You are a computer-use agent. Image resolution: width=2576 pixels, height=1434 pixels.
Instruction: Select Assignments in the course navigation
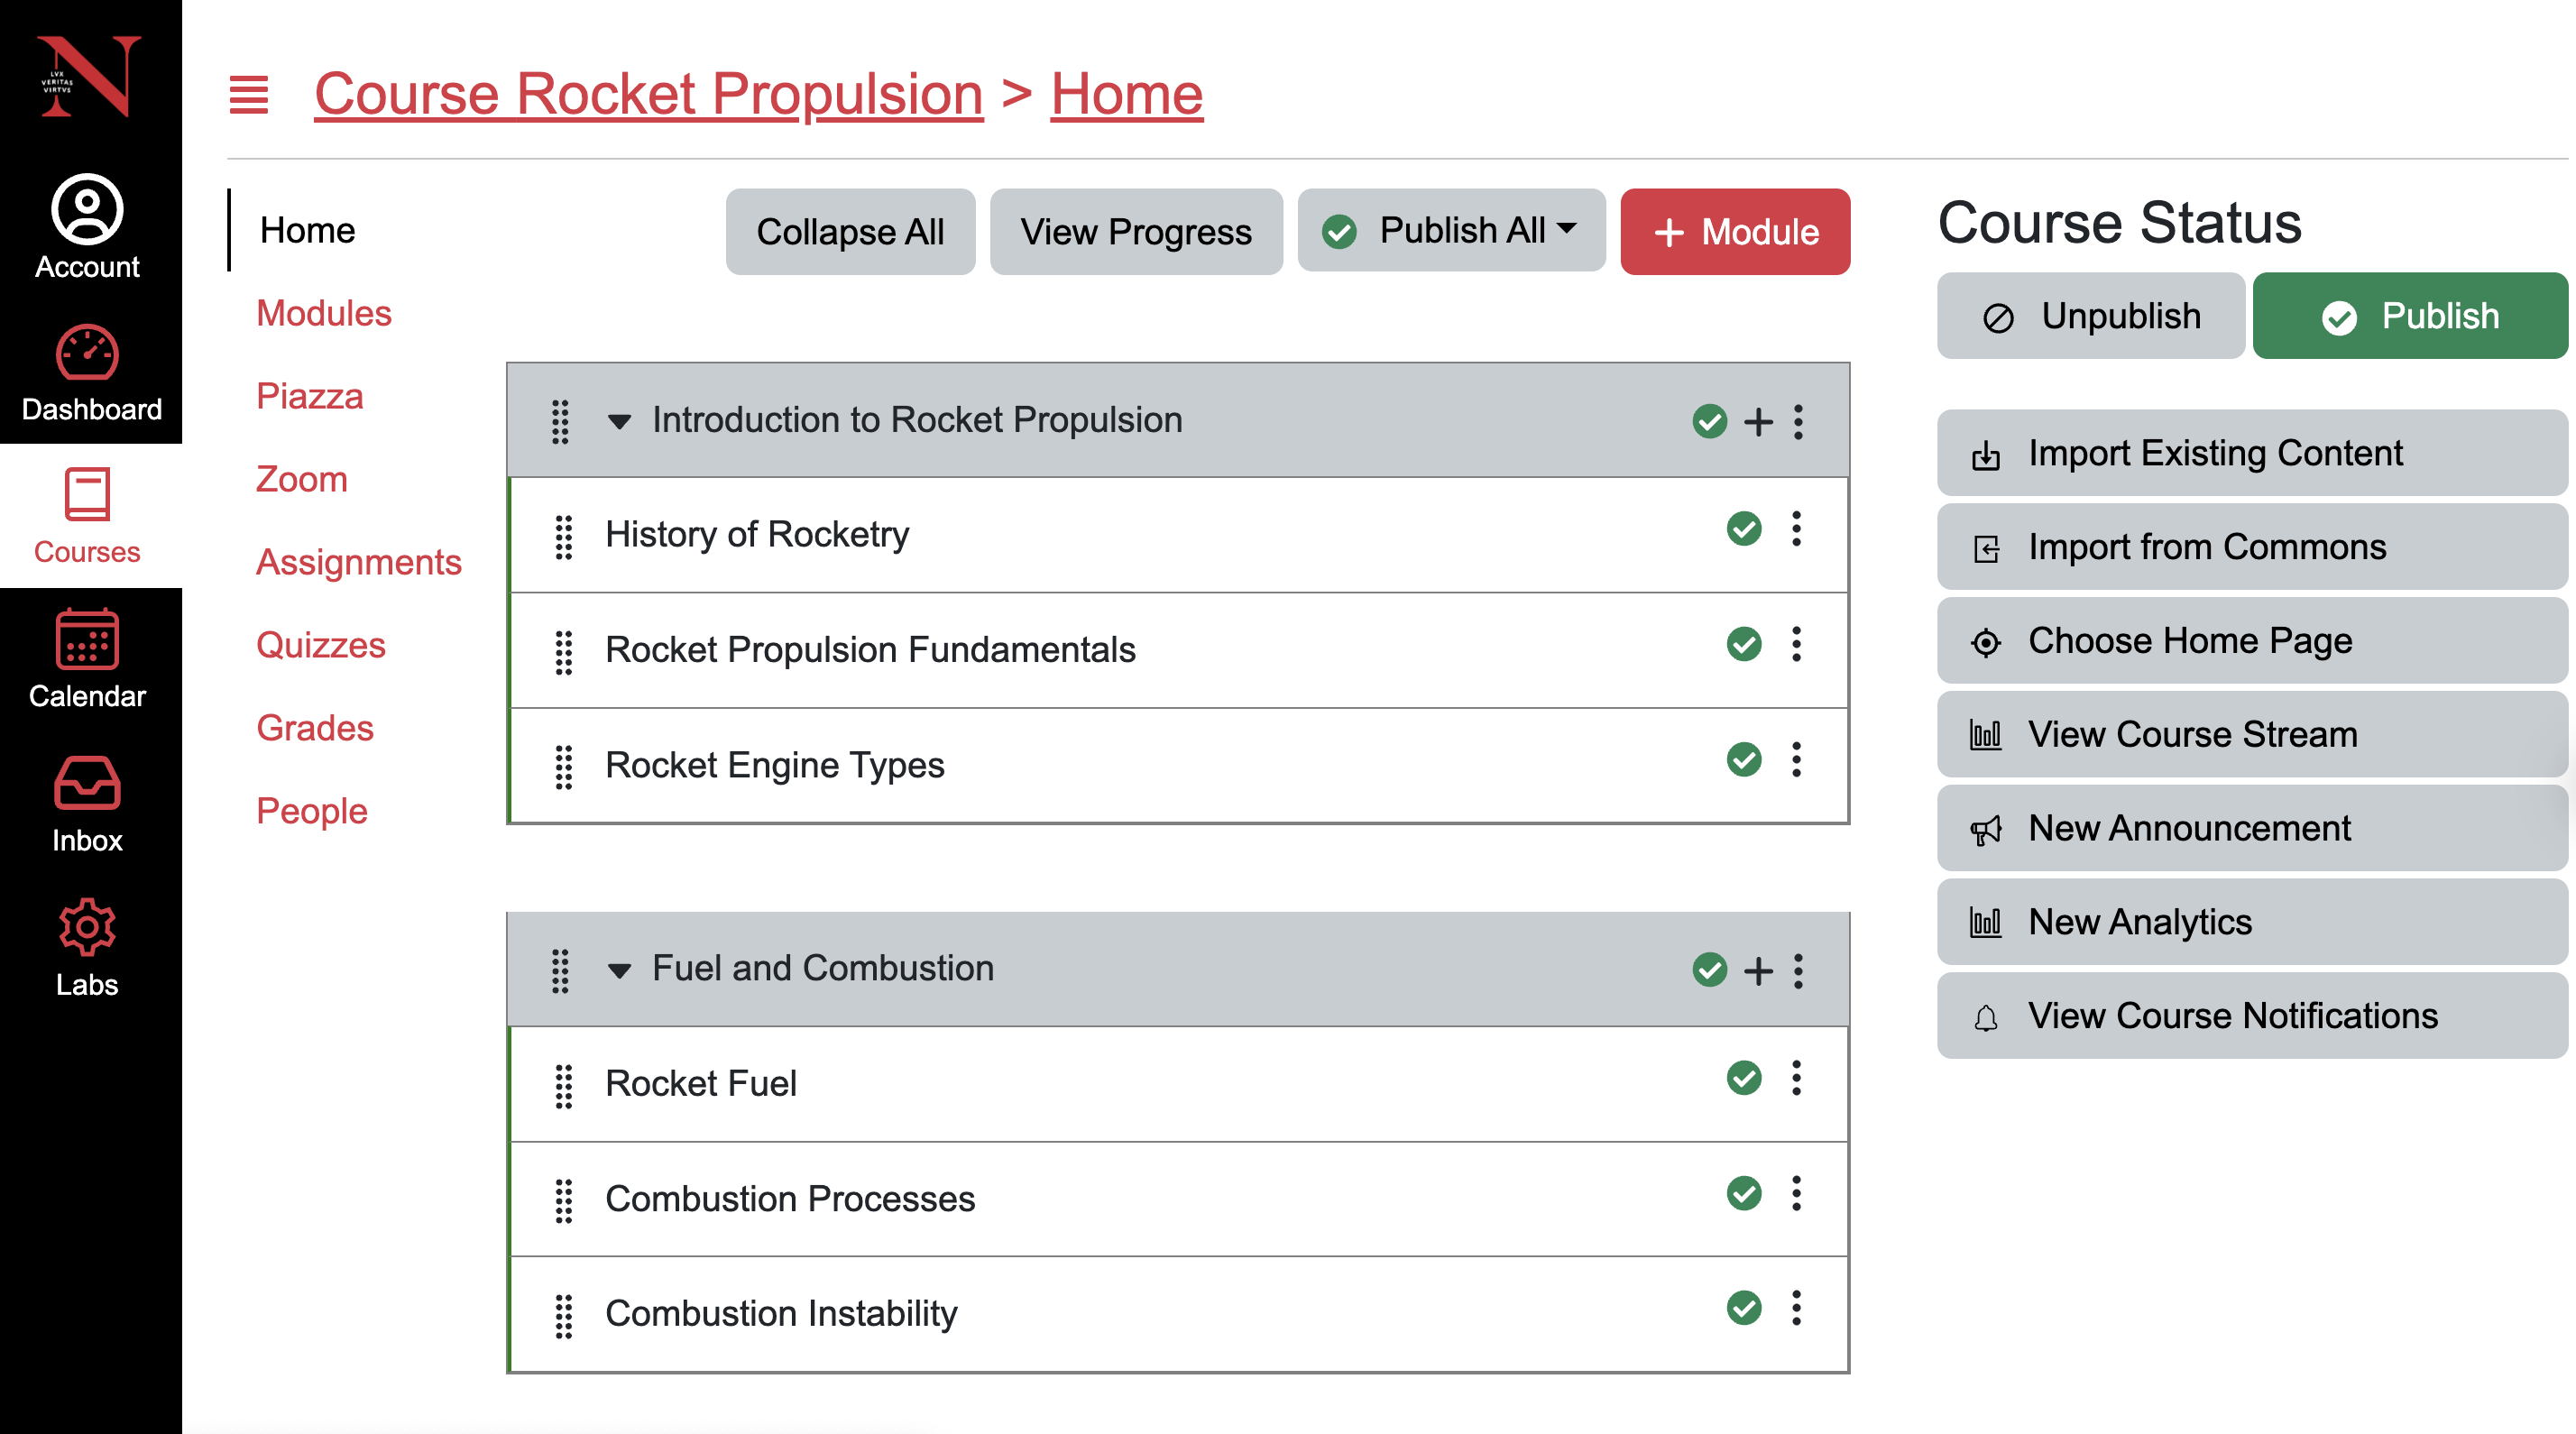[358, 562]
